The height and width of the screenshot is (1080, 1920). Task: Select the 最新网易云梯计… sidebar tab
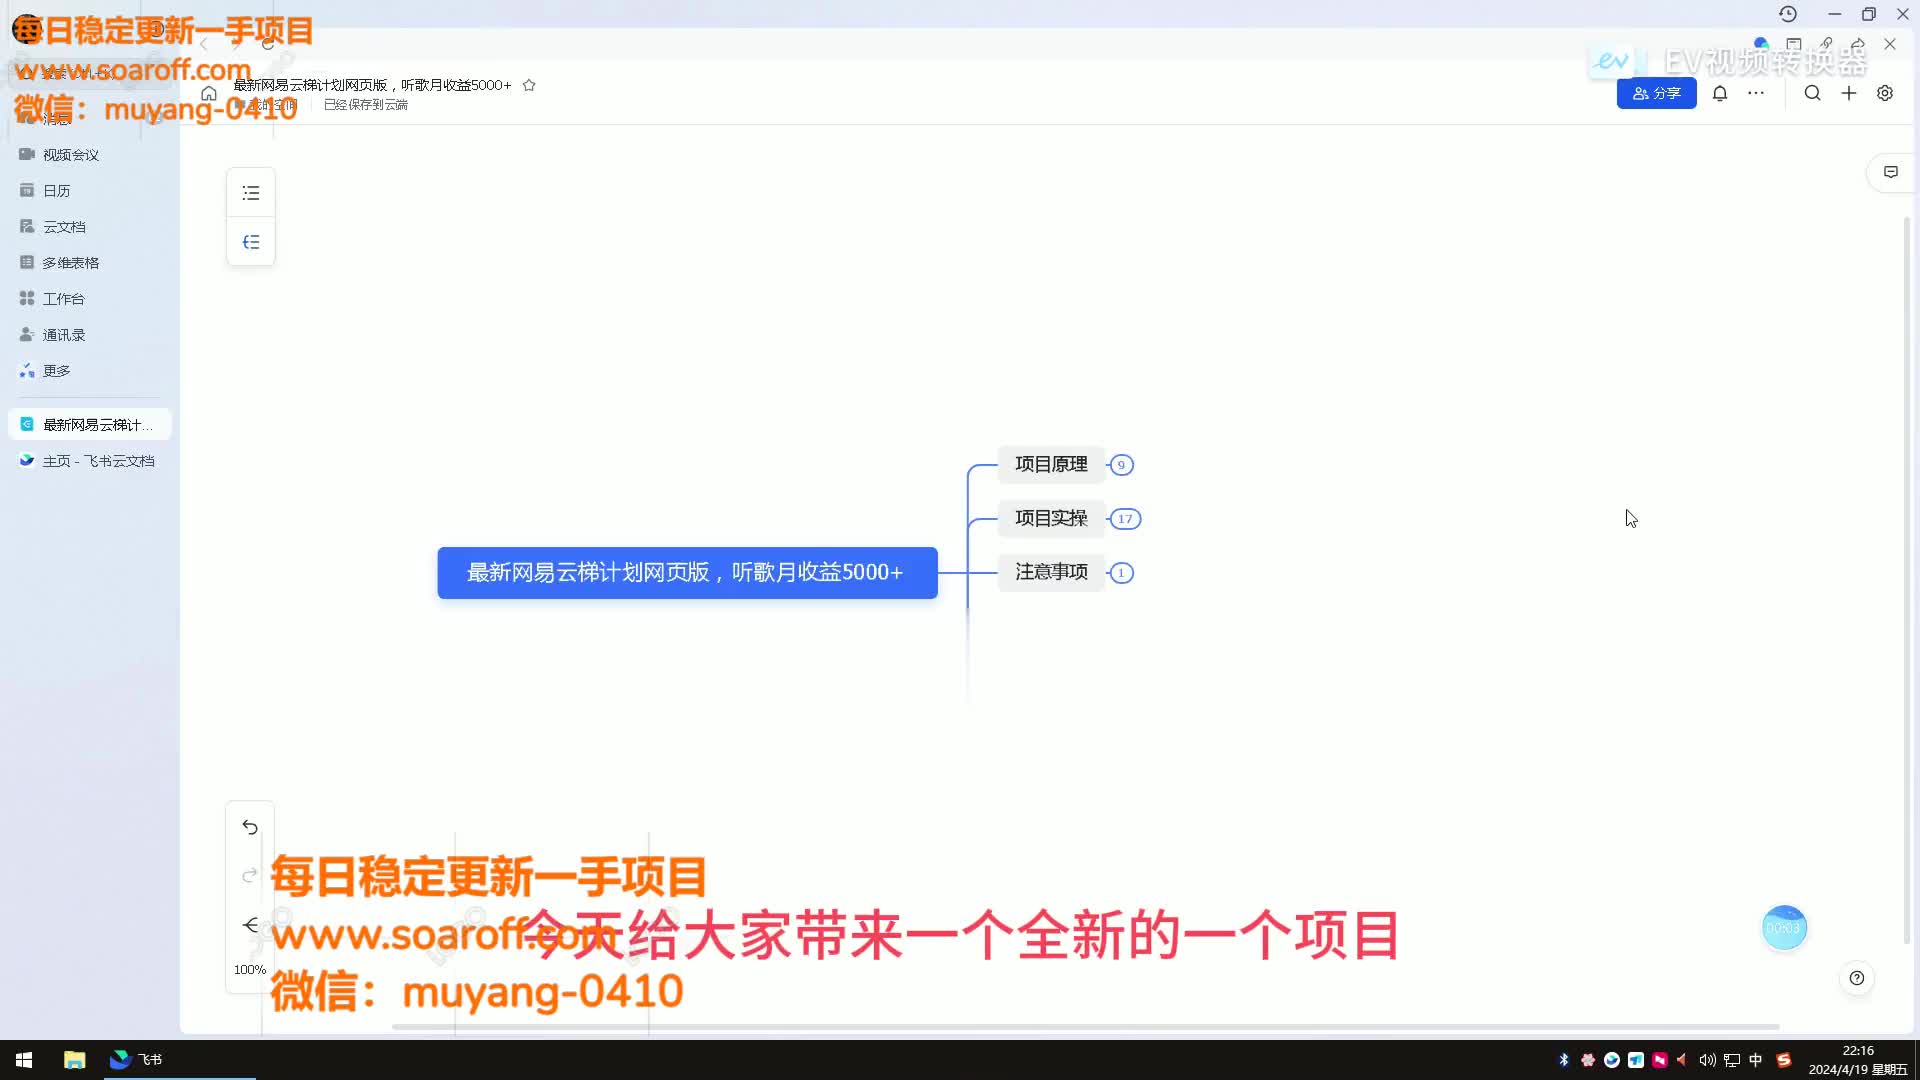[x=90, y=425]
